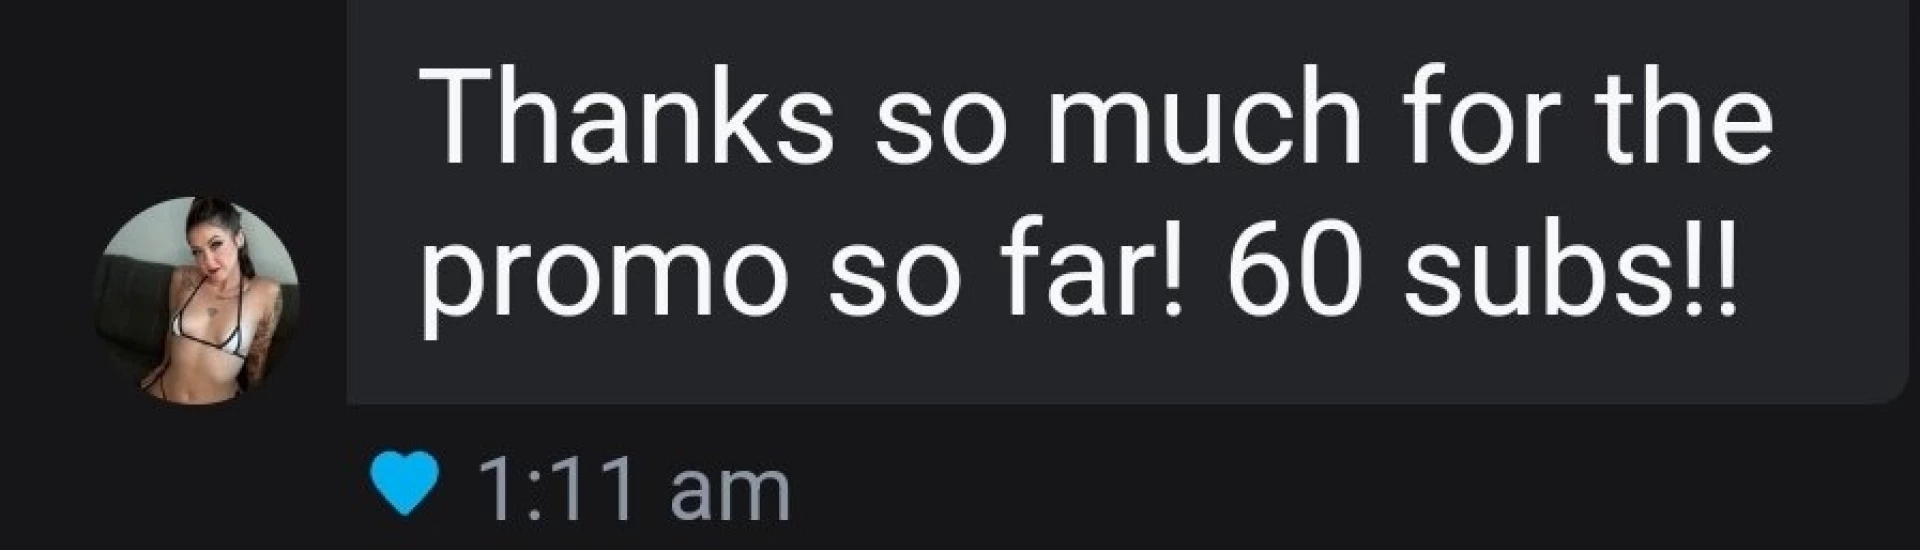Screen dimensions: 1920x550
Task: Click "am" in the message time label
Action: tap(730, 492)
